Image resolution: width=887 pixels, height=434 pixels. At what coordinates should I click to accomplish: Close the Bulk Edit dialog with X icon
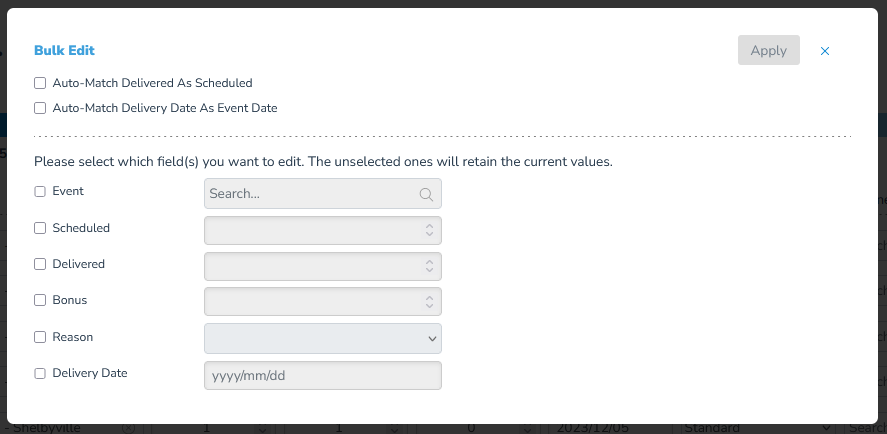(825, 51)
